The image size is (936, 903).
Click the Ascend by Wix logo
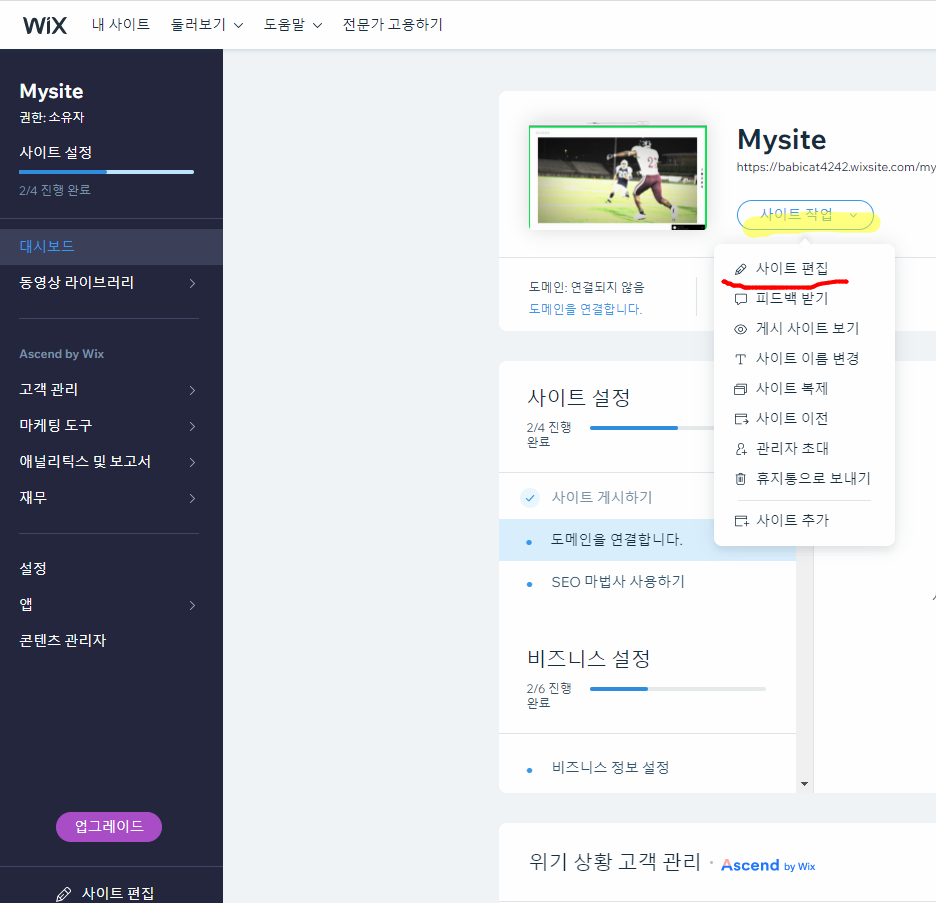pos(768,865)
